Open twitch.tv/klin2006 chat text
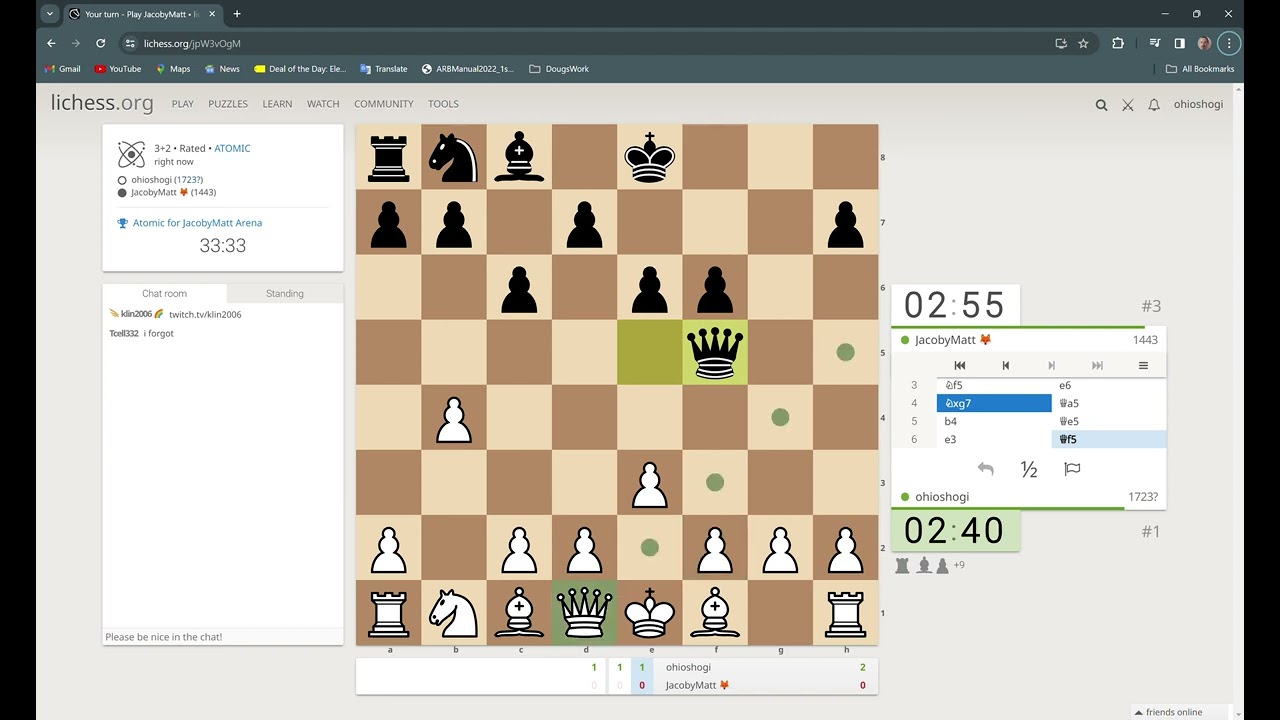 (205, 314)
